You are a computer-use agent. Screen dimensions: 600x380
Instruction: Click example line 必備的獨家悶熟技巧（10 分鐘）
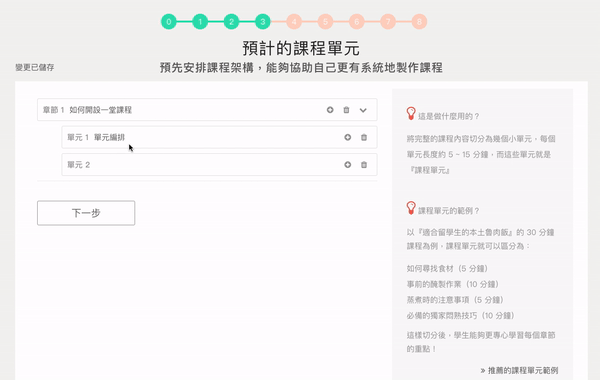click(461, 315)
